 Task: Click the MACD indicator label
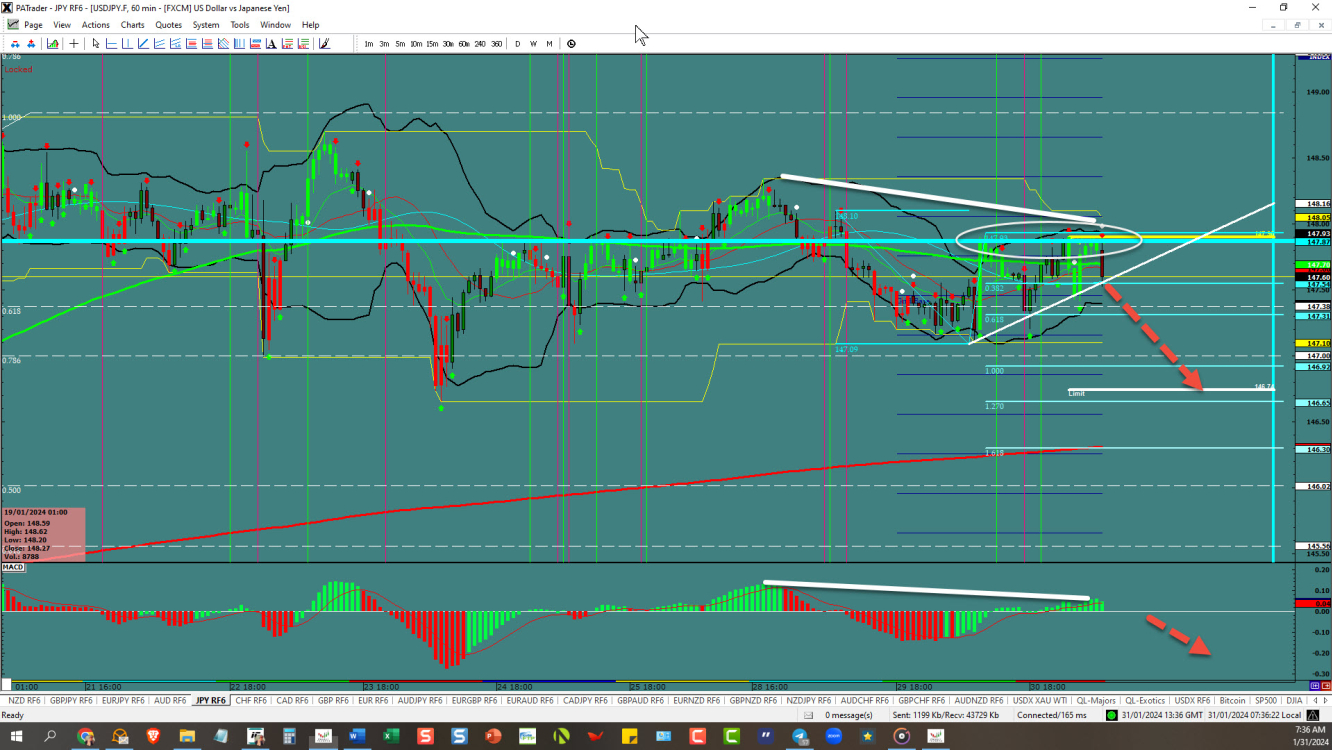pos(13,567)
